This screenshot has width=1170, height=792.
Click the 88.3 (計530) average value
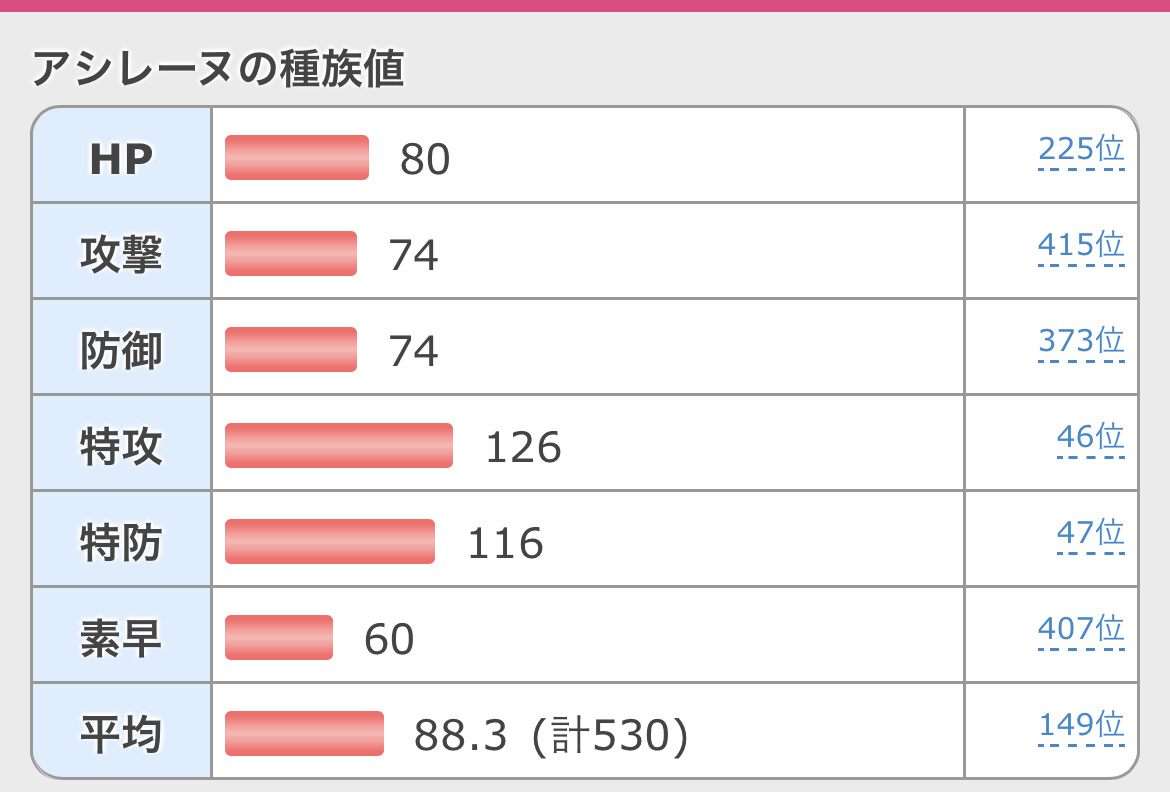tap(551, 736)
